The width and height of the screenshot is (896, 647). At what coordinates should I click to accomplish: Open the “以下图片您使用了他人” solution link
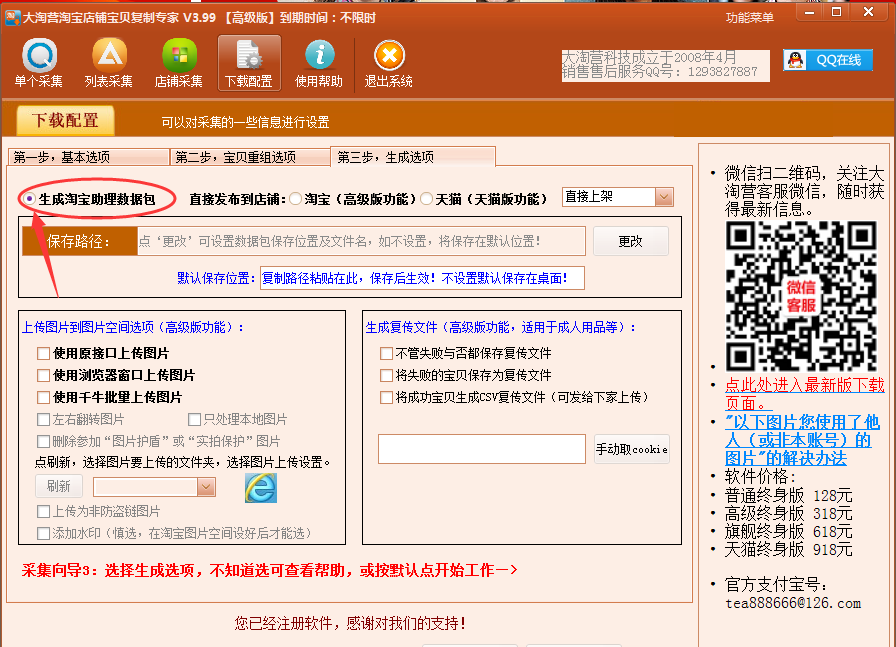click(x=802, y=440)
